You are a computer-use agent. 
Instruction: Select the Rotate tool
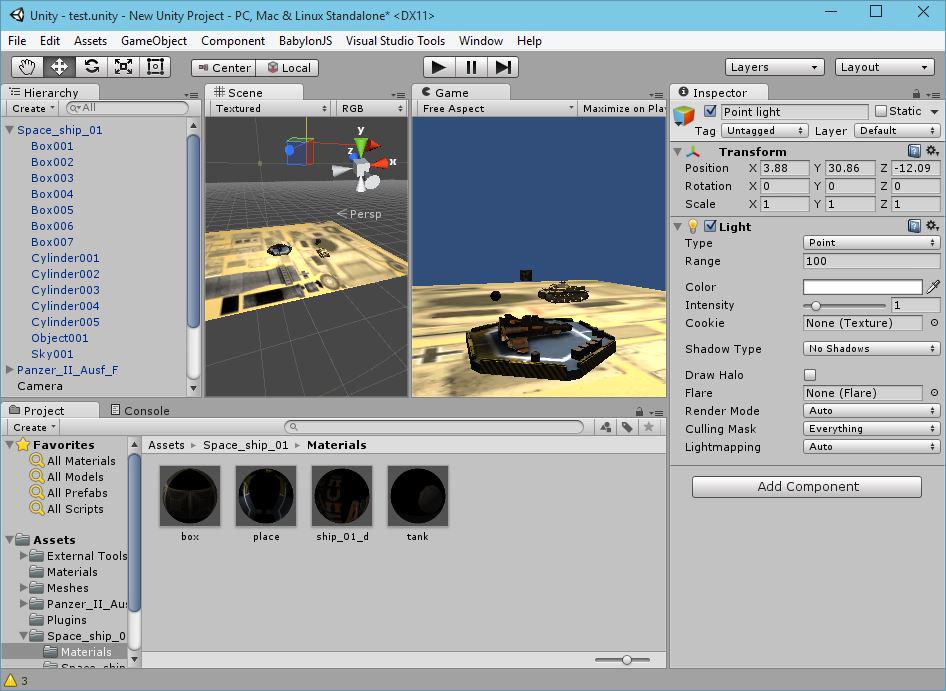tap(92, 67)
